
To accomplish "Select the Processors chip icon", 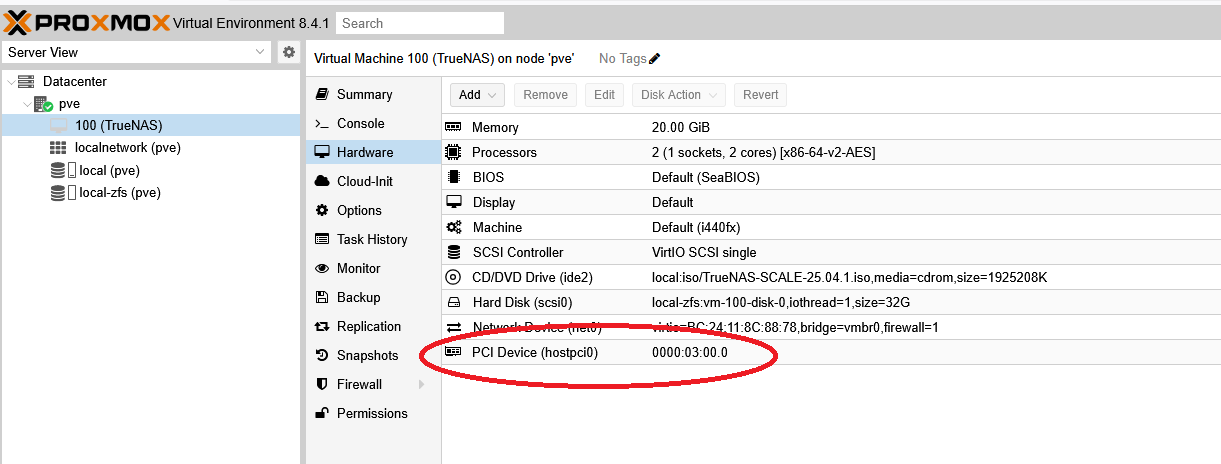I will click(453, 152).
